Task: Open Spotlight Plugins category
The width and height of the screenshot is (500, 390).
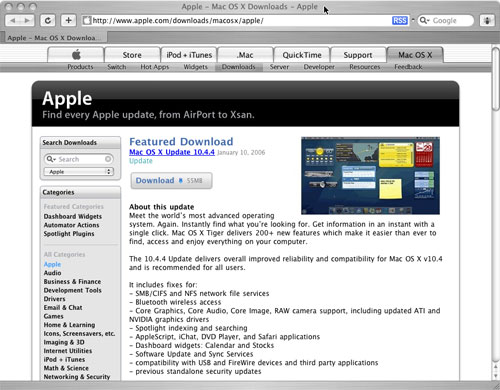Action: click(69, 234)
